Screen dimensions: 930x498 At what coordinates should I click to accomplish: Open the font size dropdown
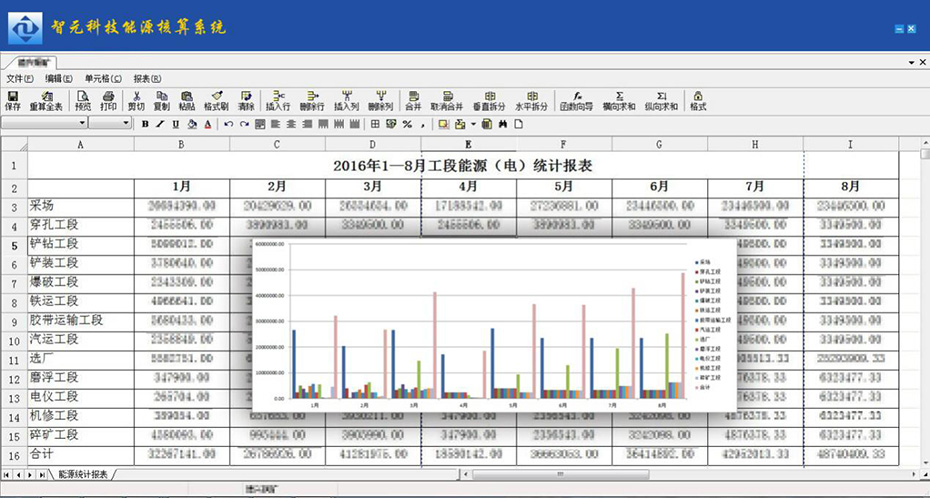tap(126, 123)
